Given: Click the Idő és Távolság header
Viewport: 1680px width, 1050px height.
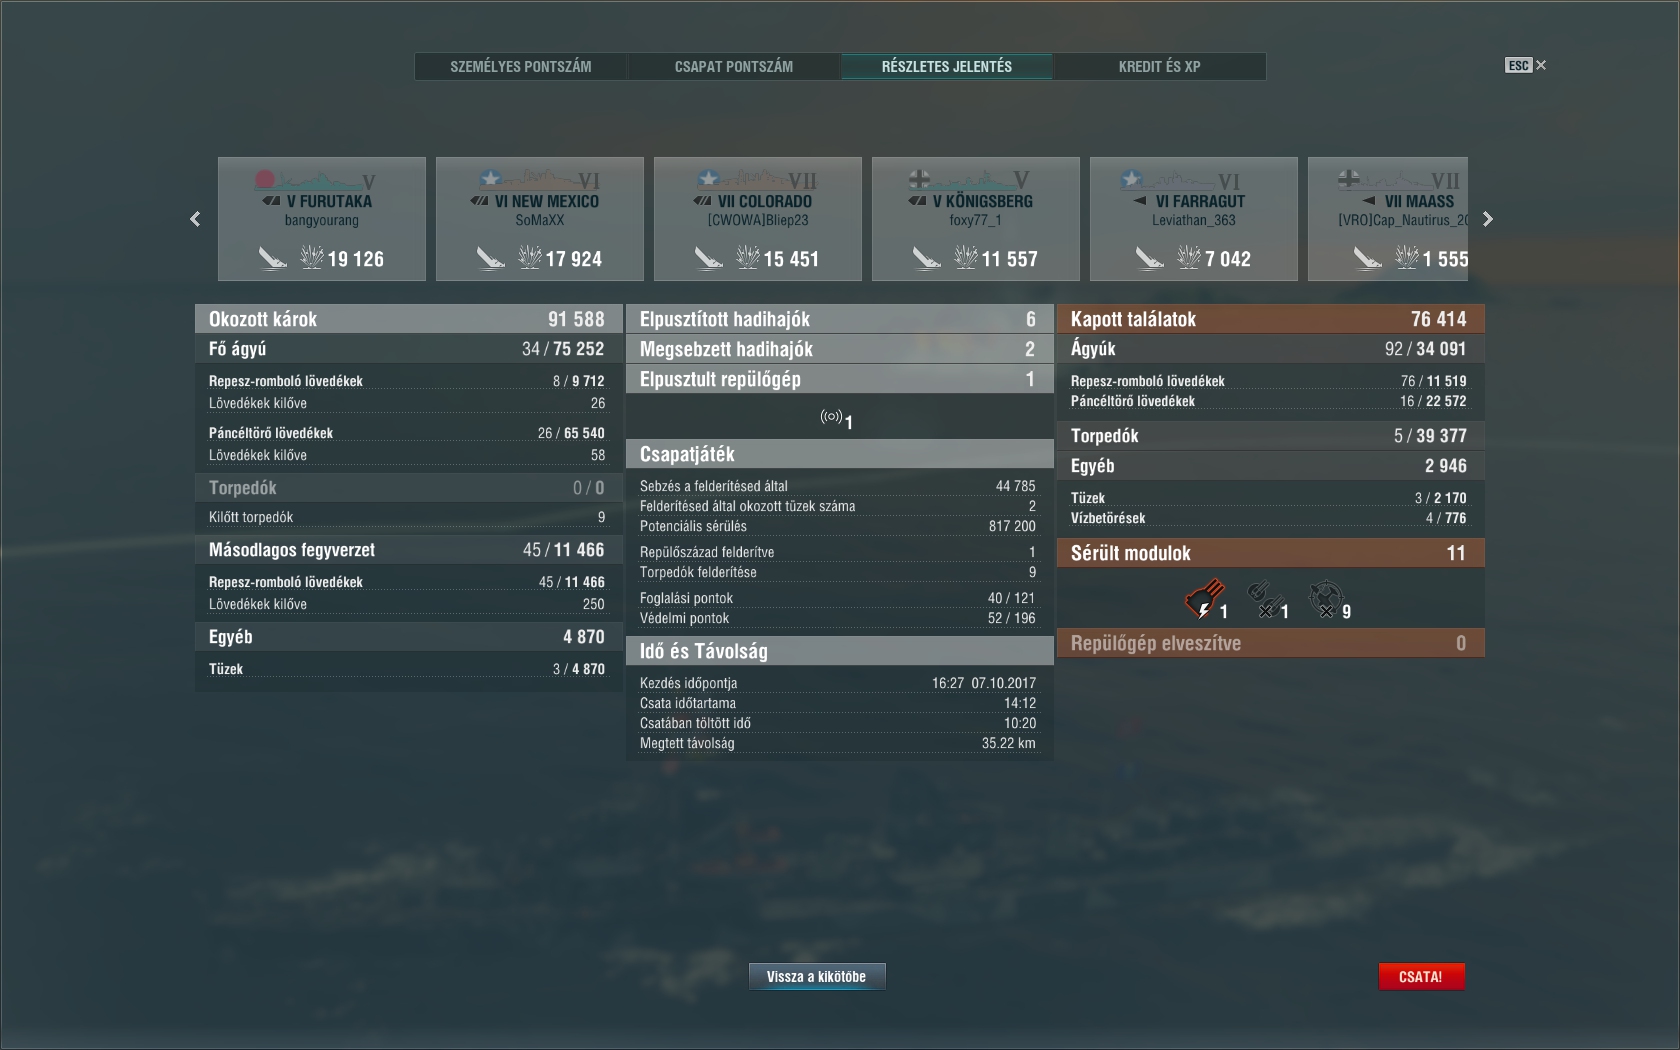Looking at the screenshot, I should pos(839,651).
